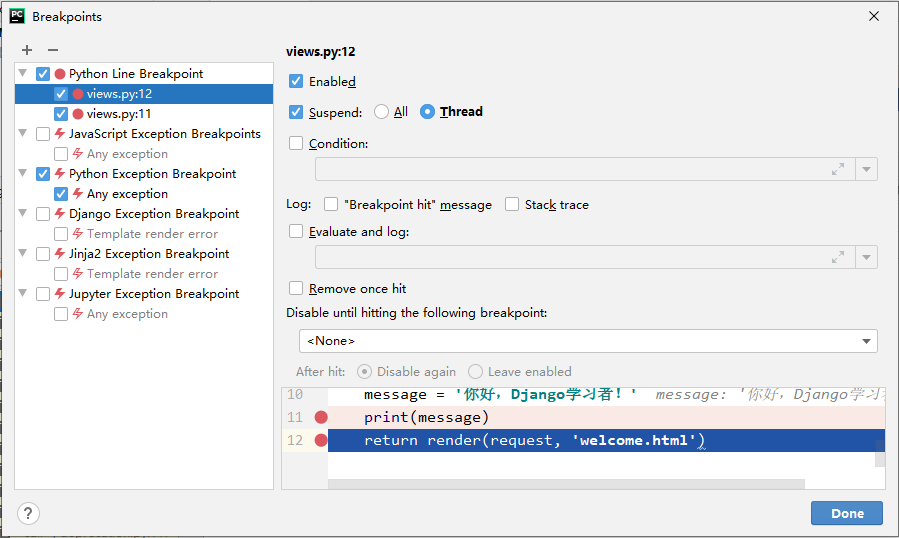Collapse Jupyter Exception Breakpoint group
The image size is (899, 538).
click(23, 293)
